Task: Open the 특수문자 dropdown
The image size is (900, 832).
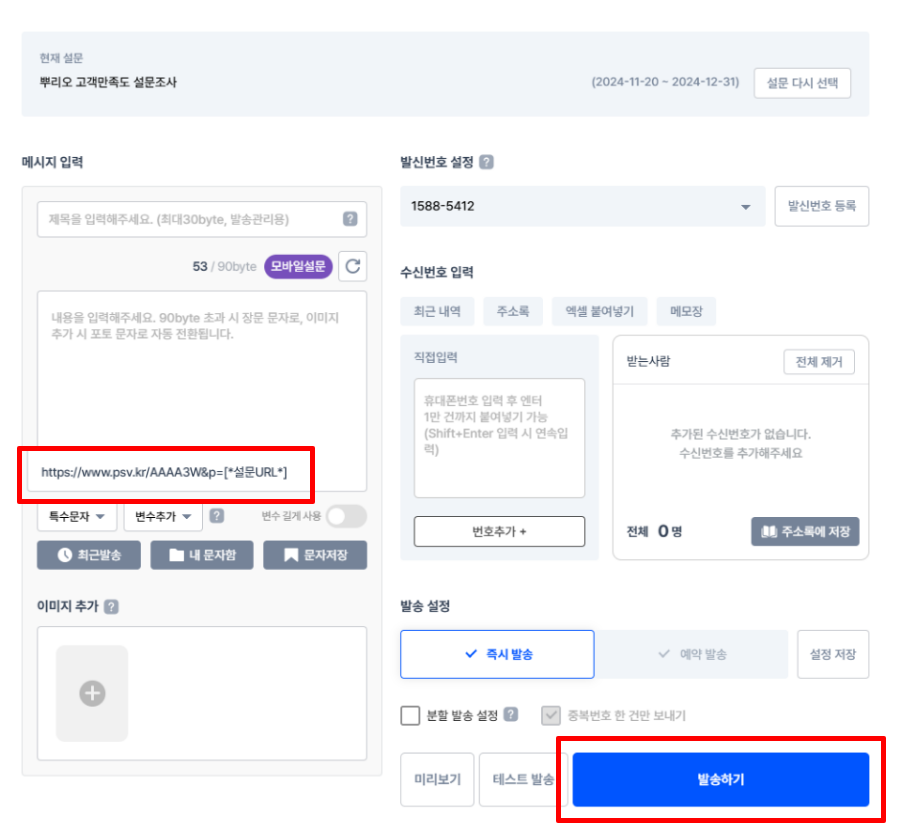Action: (x=77, y=516)
